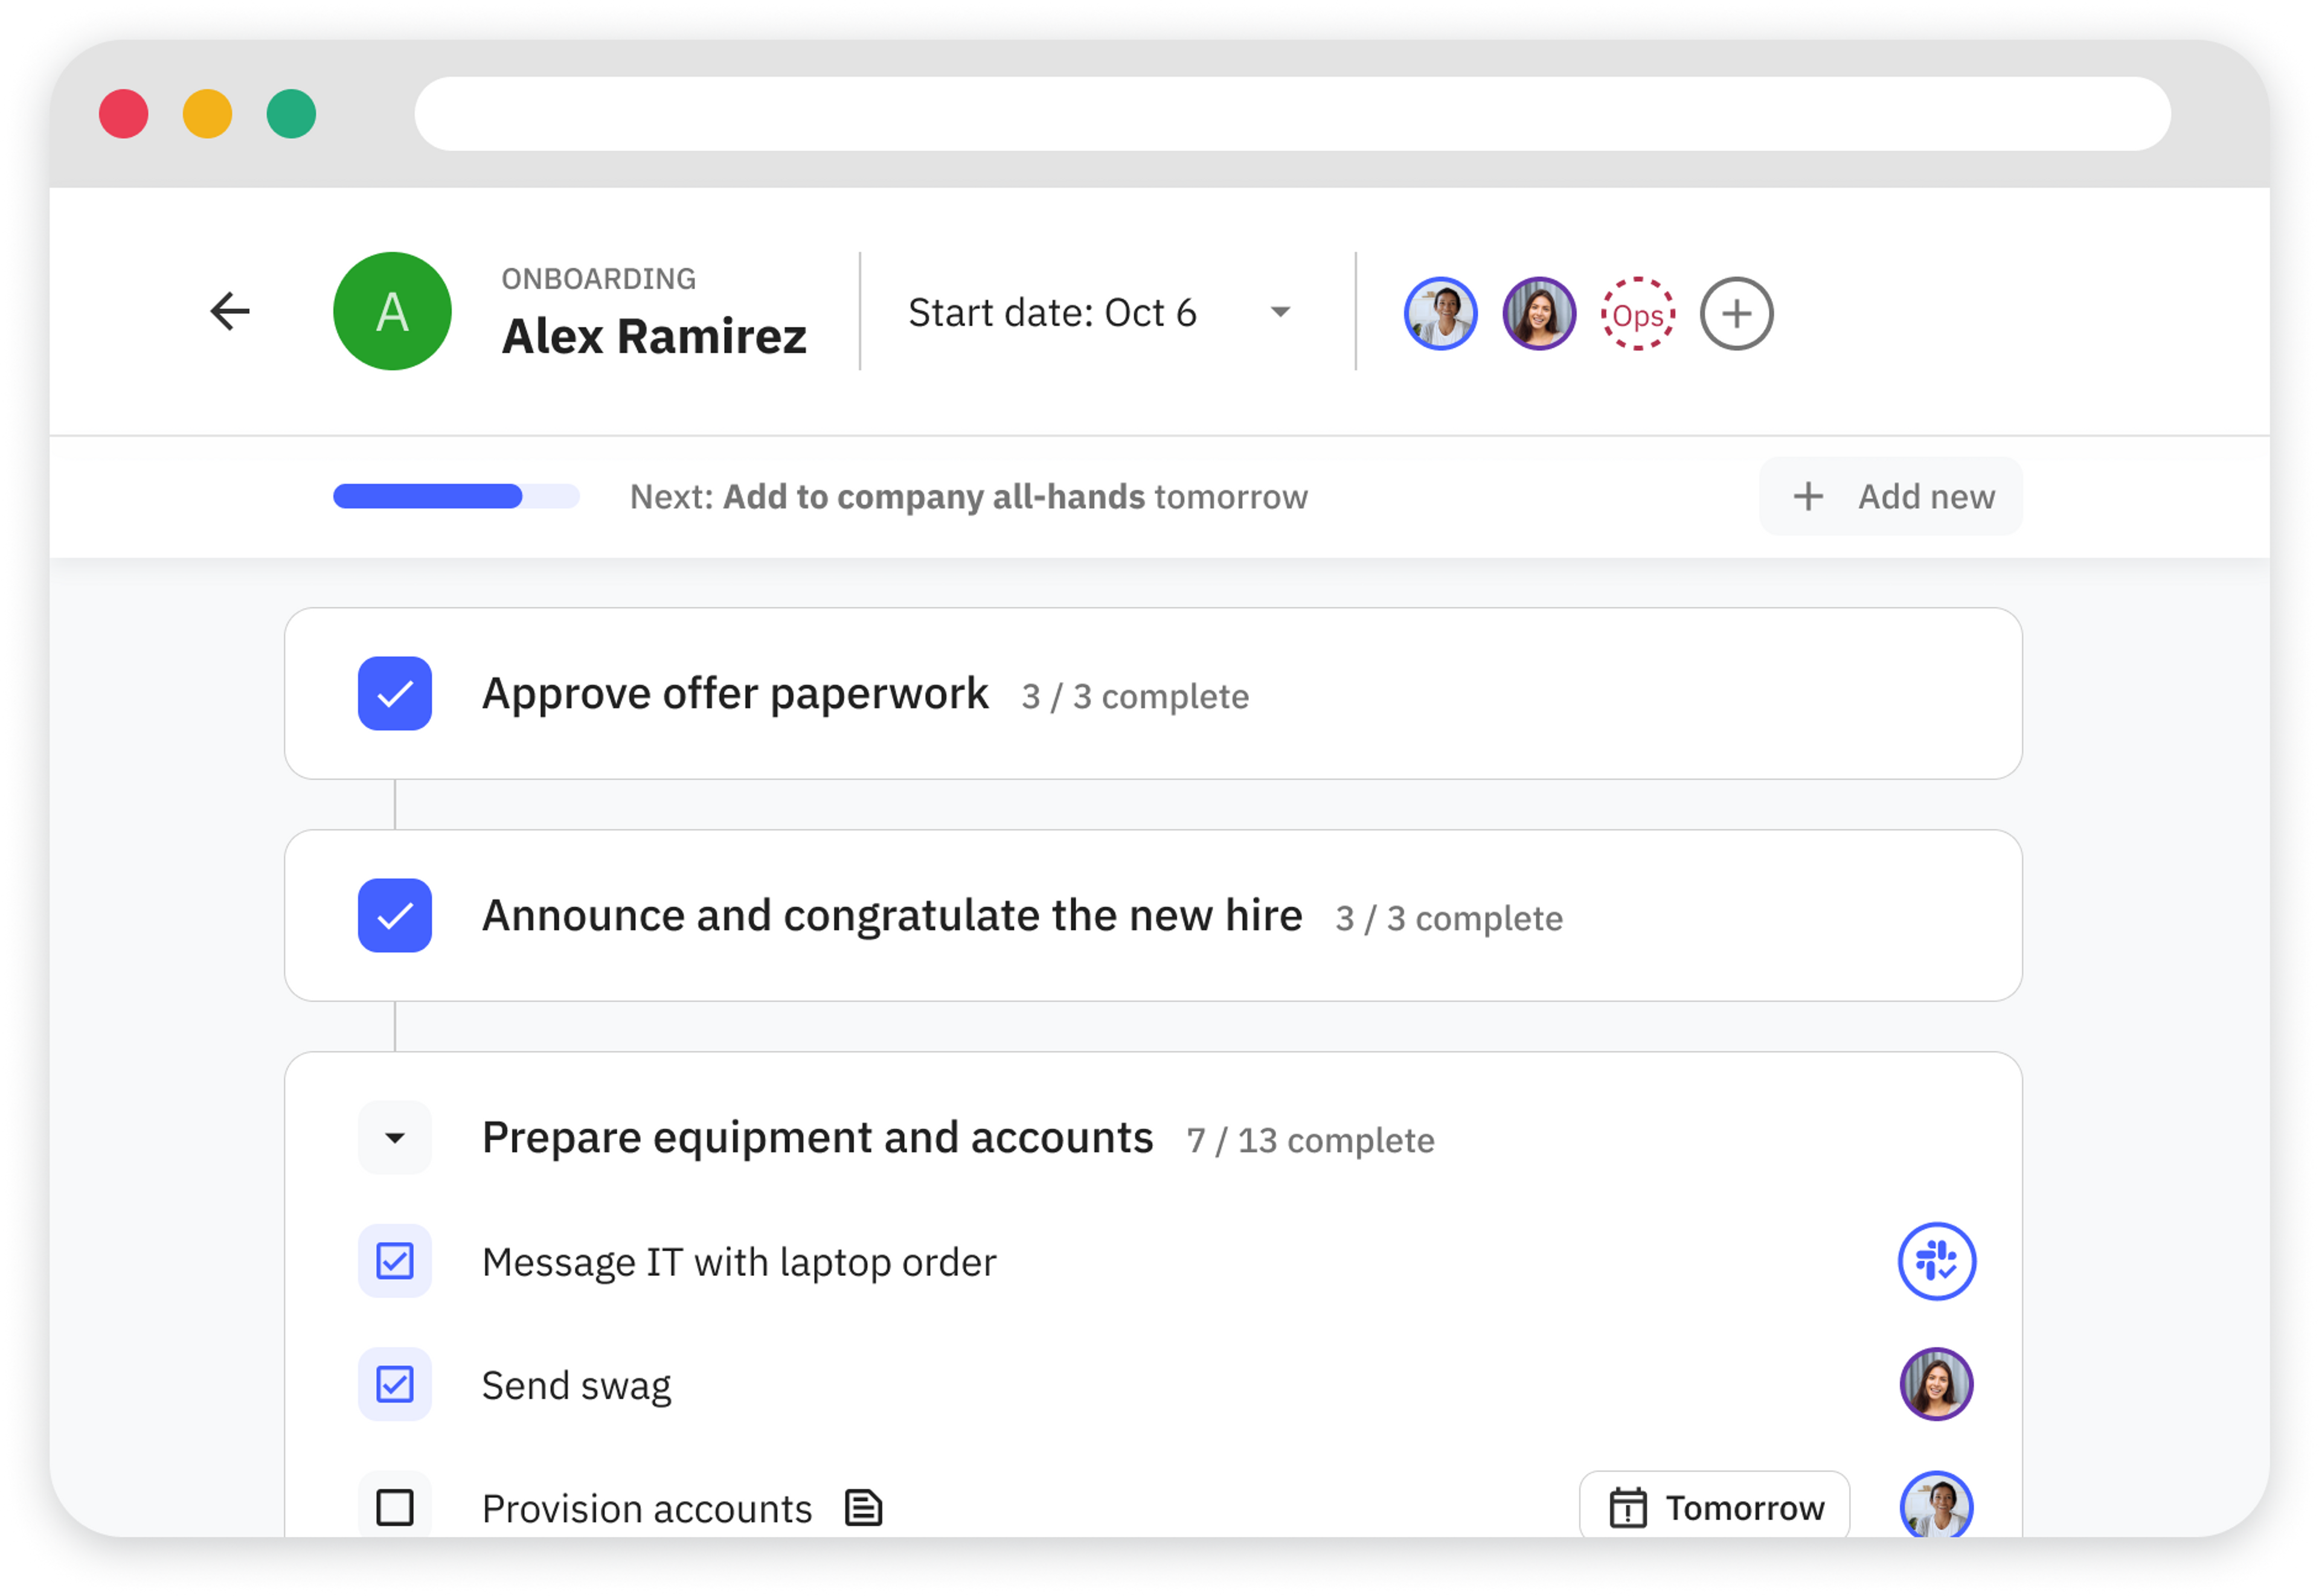This screenshot has width=2319, height=1596.
Task: Open the Start date dropdown arrow
Action: coord(1280,313)
